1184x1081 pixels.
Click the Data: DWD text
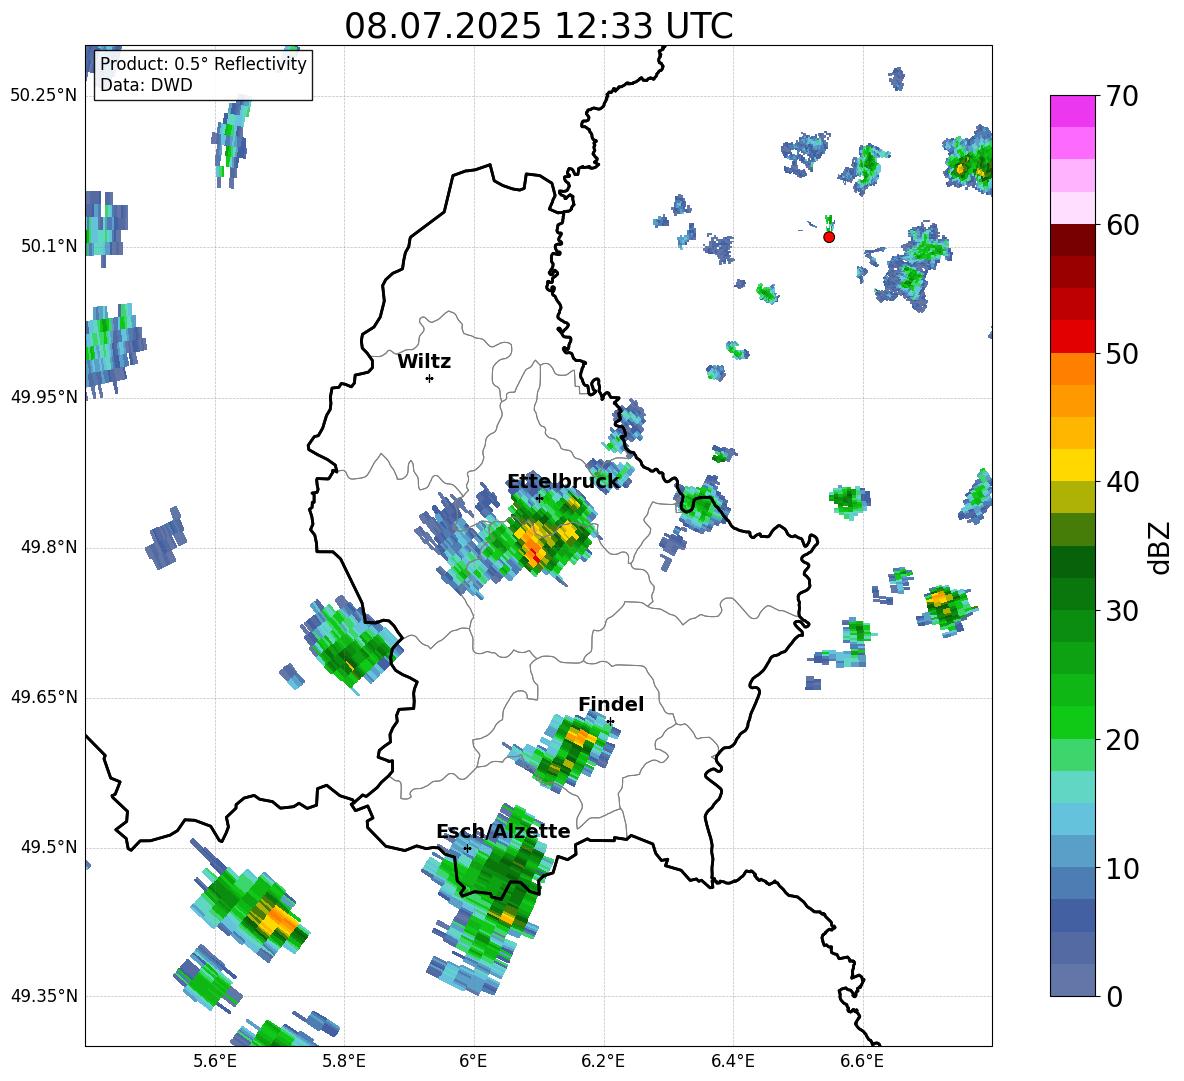(146, 85)
